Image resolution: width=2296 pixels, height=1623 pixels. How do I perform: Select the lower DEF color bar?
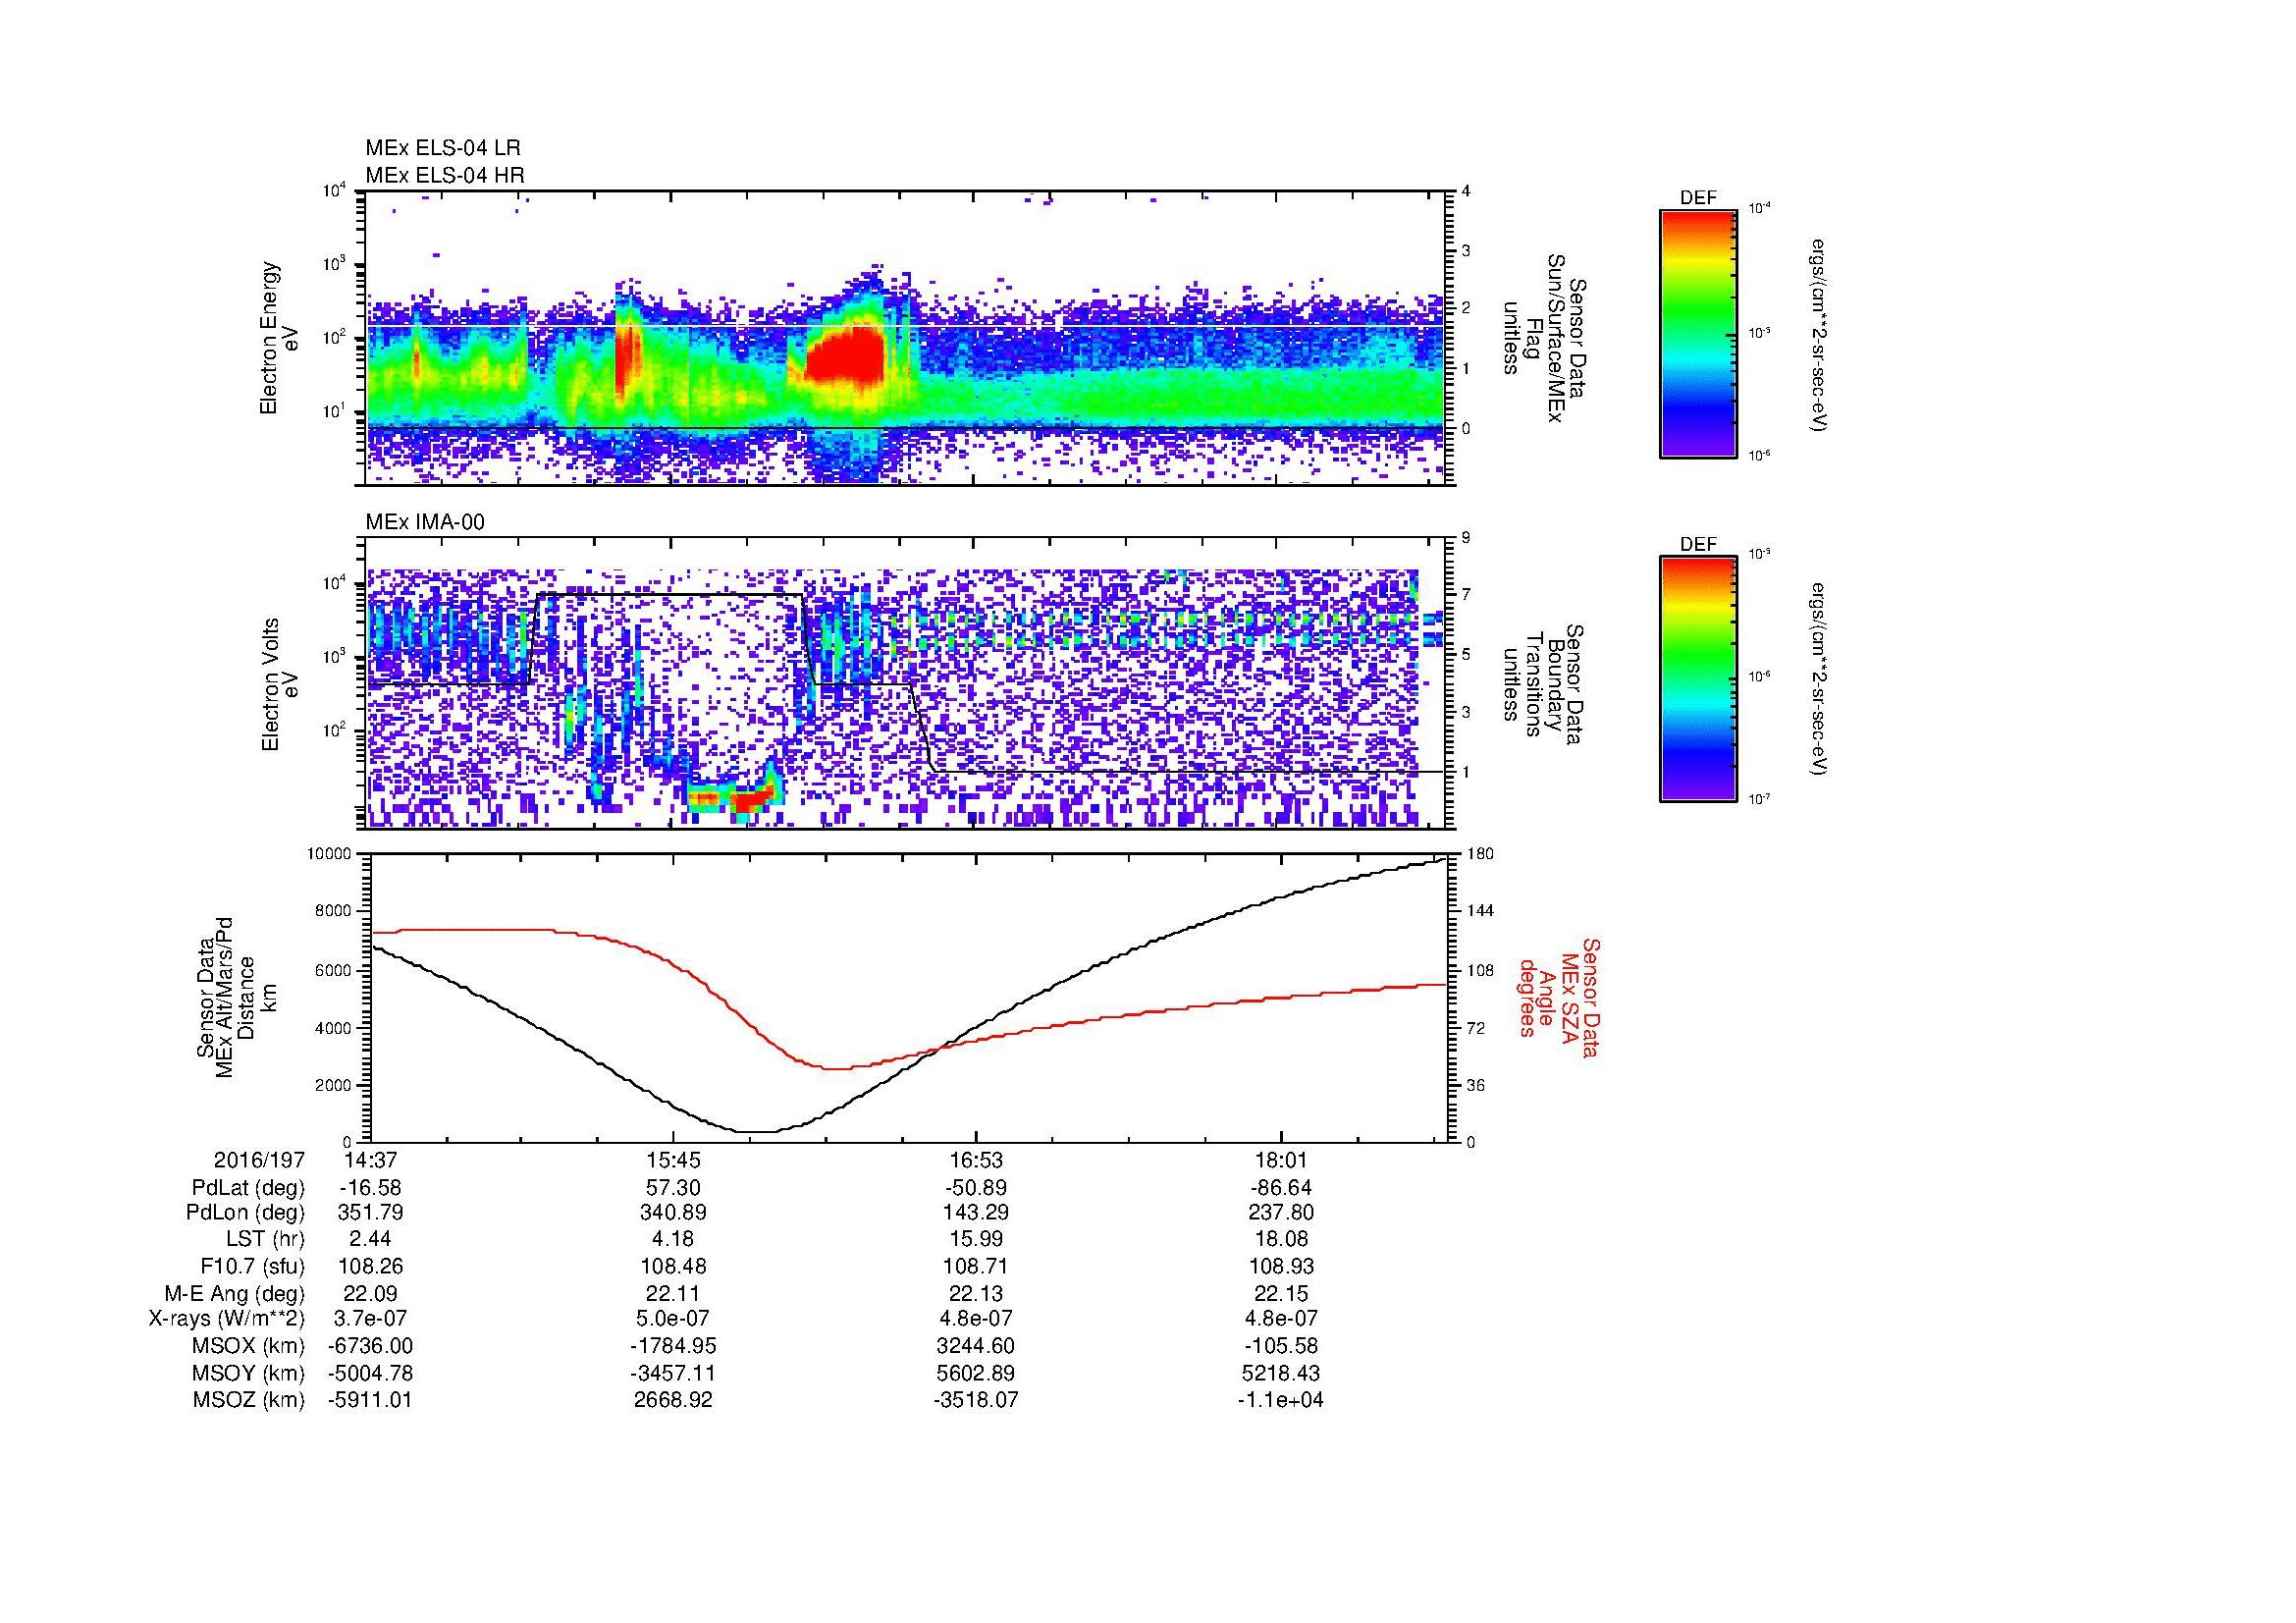(1698, 678)
